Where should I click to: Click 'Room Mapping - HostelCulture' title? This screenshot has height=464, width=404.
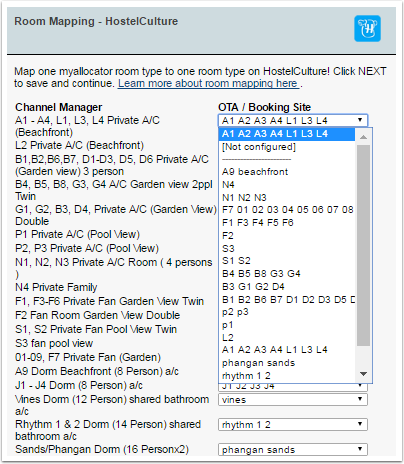96,21
